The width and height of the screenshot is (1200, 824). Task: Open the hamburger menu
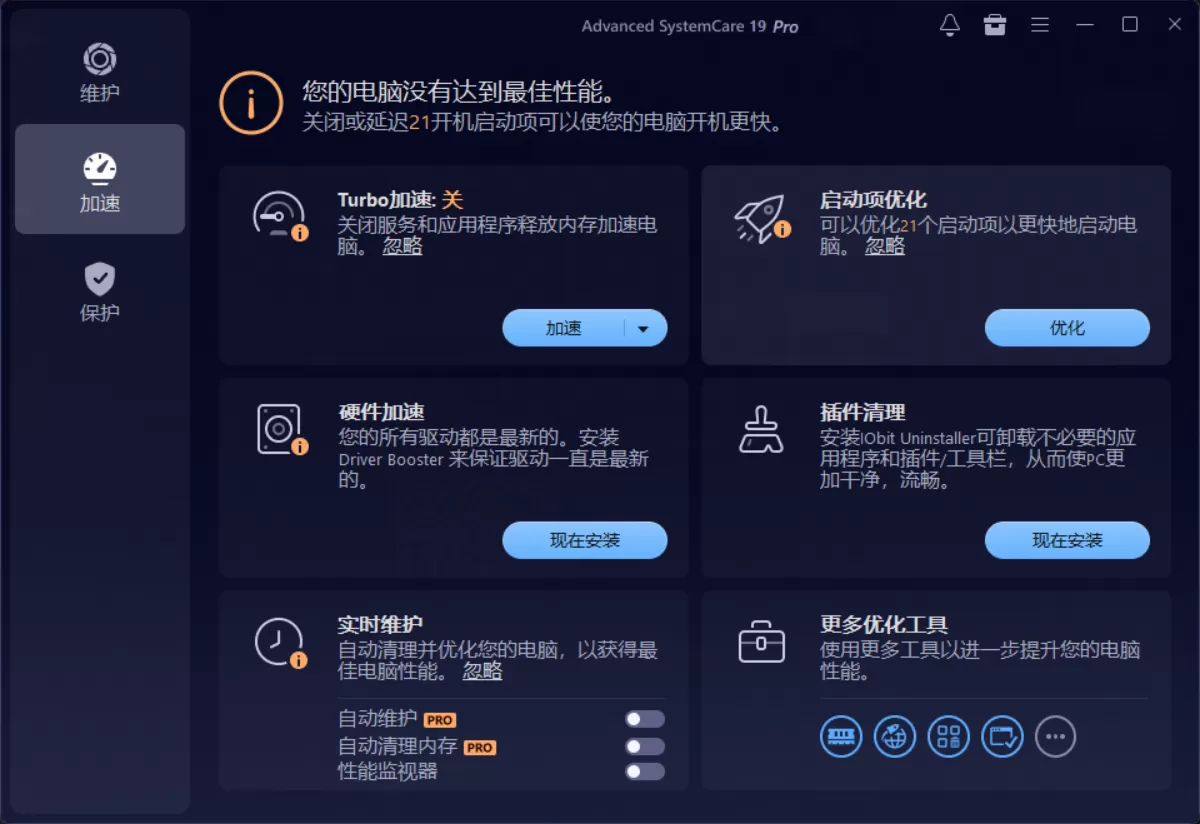(1040, 25)
